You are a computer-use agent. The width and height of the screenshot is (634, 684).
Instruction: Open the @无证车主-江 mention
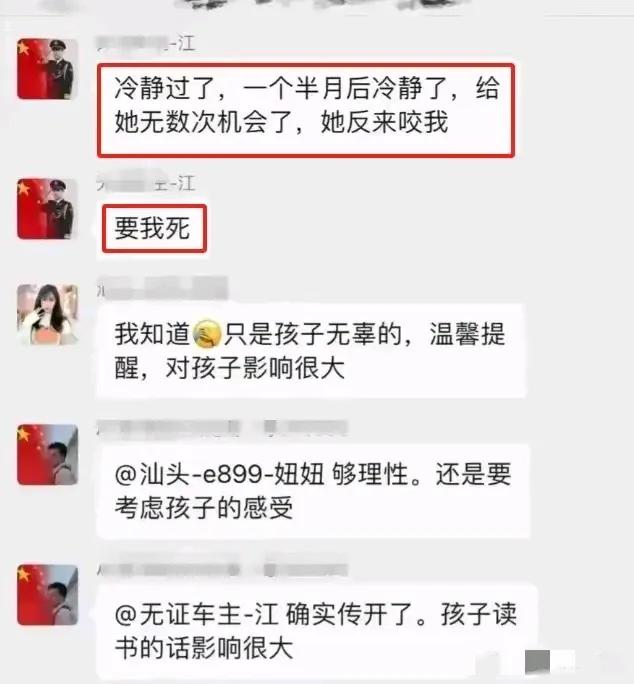pos(197,615)
